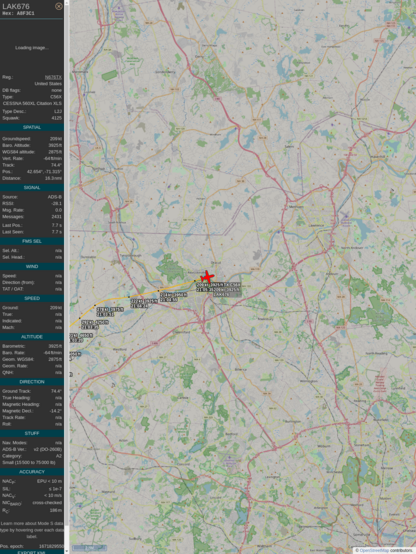Select the red aircraft icon on the map
The width and height of the screenshot is (416, 554).
tap(207, 277)
